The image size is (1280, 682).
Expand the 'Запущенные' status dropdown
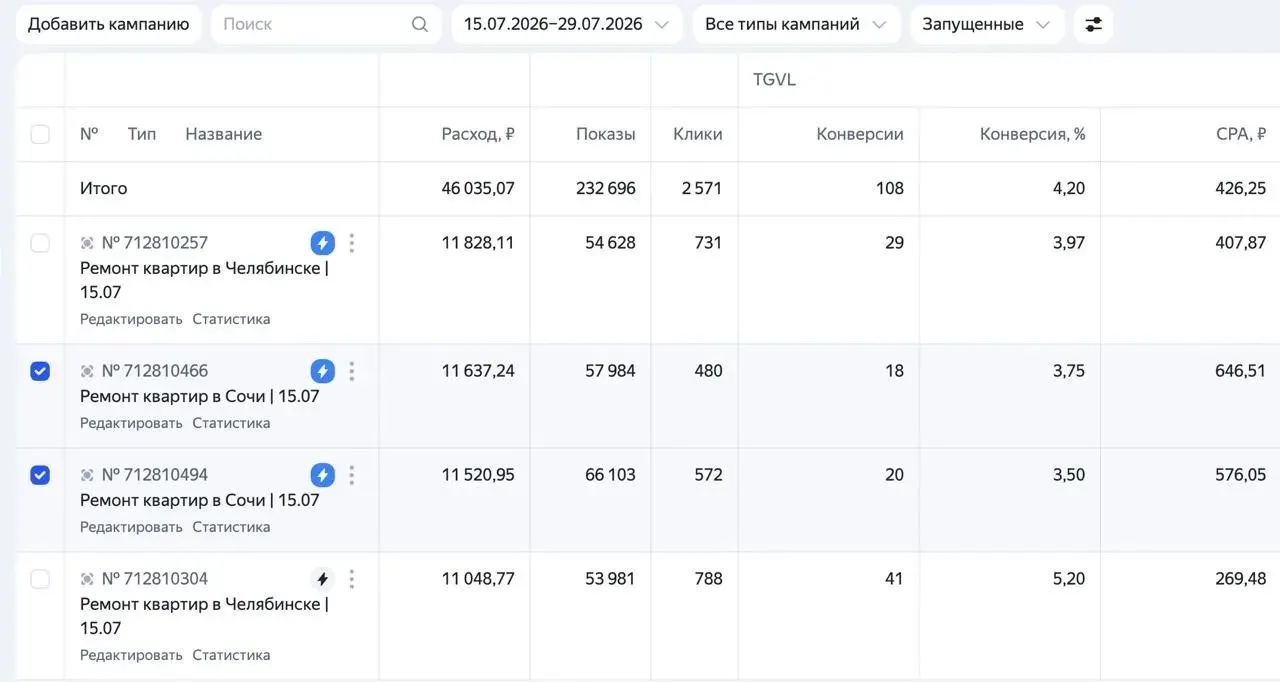(x=987, y=24)
